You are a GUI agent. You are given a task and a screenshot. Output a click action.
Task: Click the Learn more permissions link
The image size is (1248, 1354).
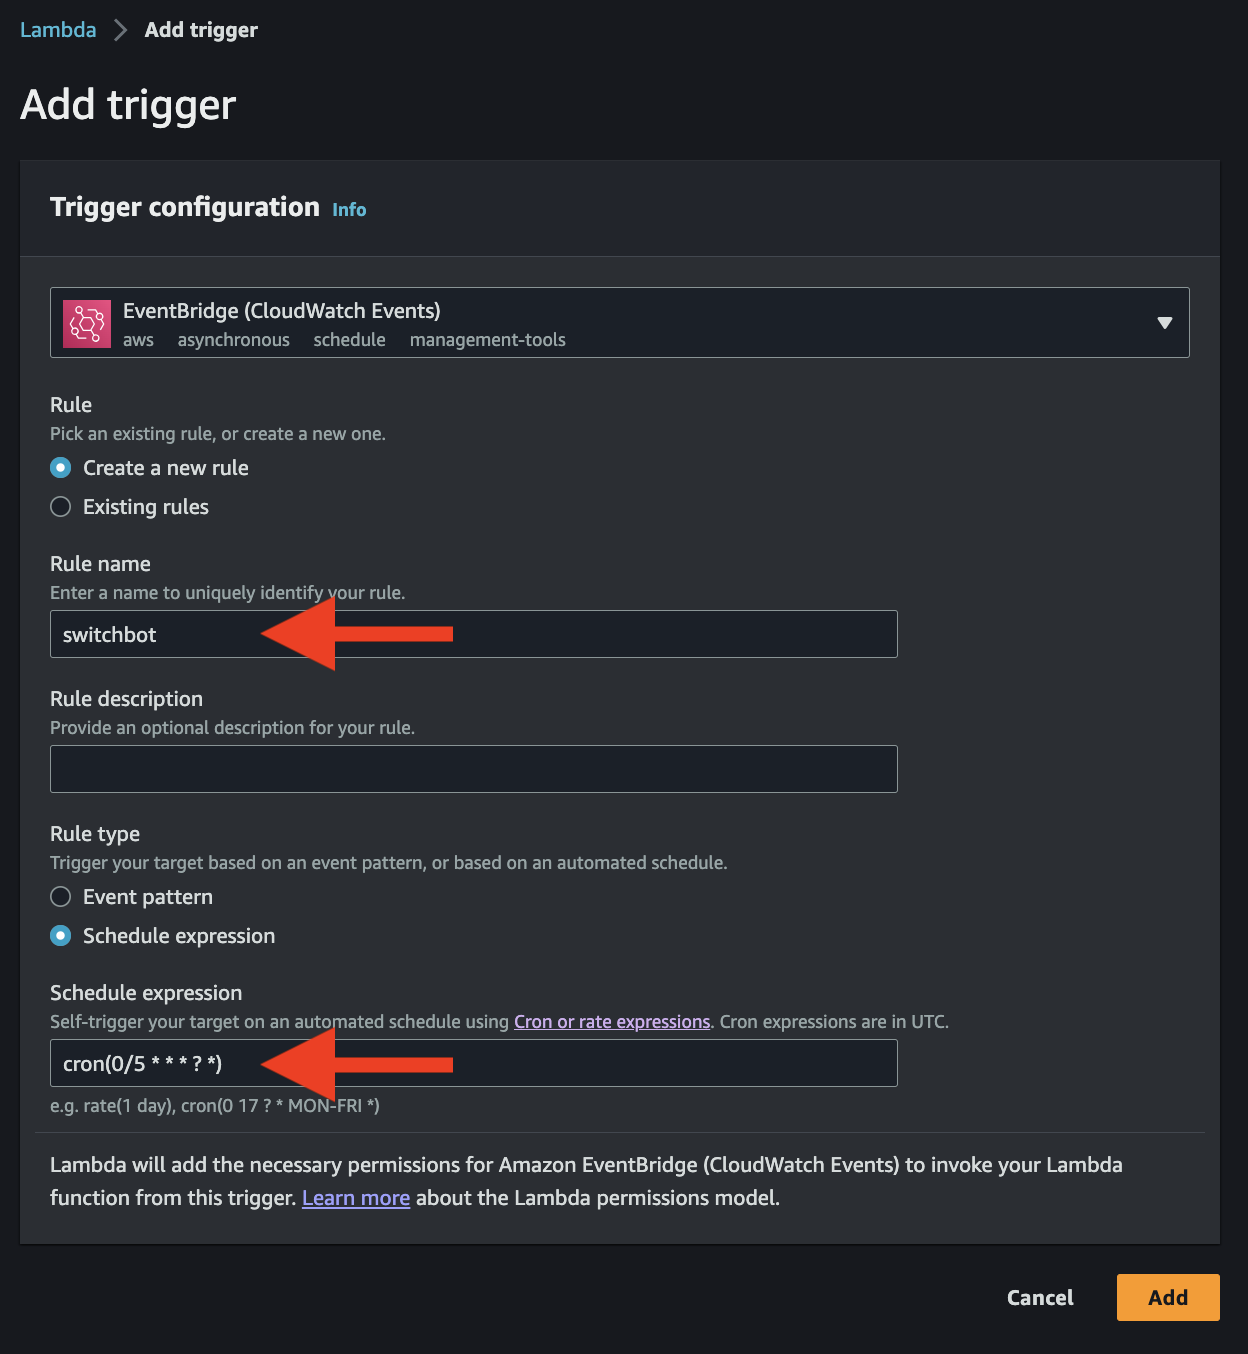click(x=356, y=1197)
